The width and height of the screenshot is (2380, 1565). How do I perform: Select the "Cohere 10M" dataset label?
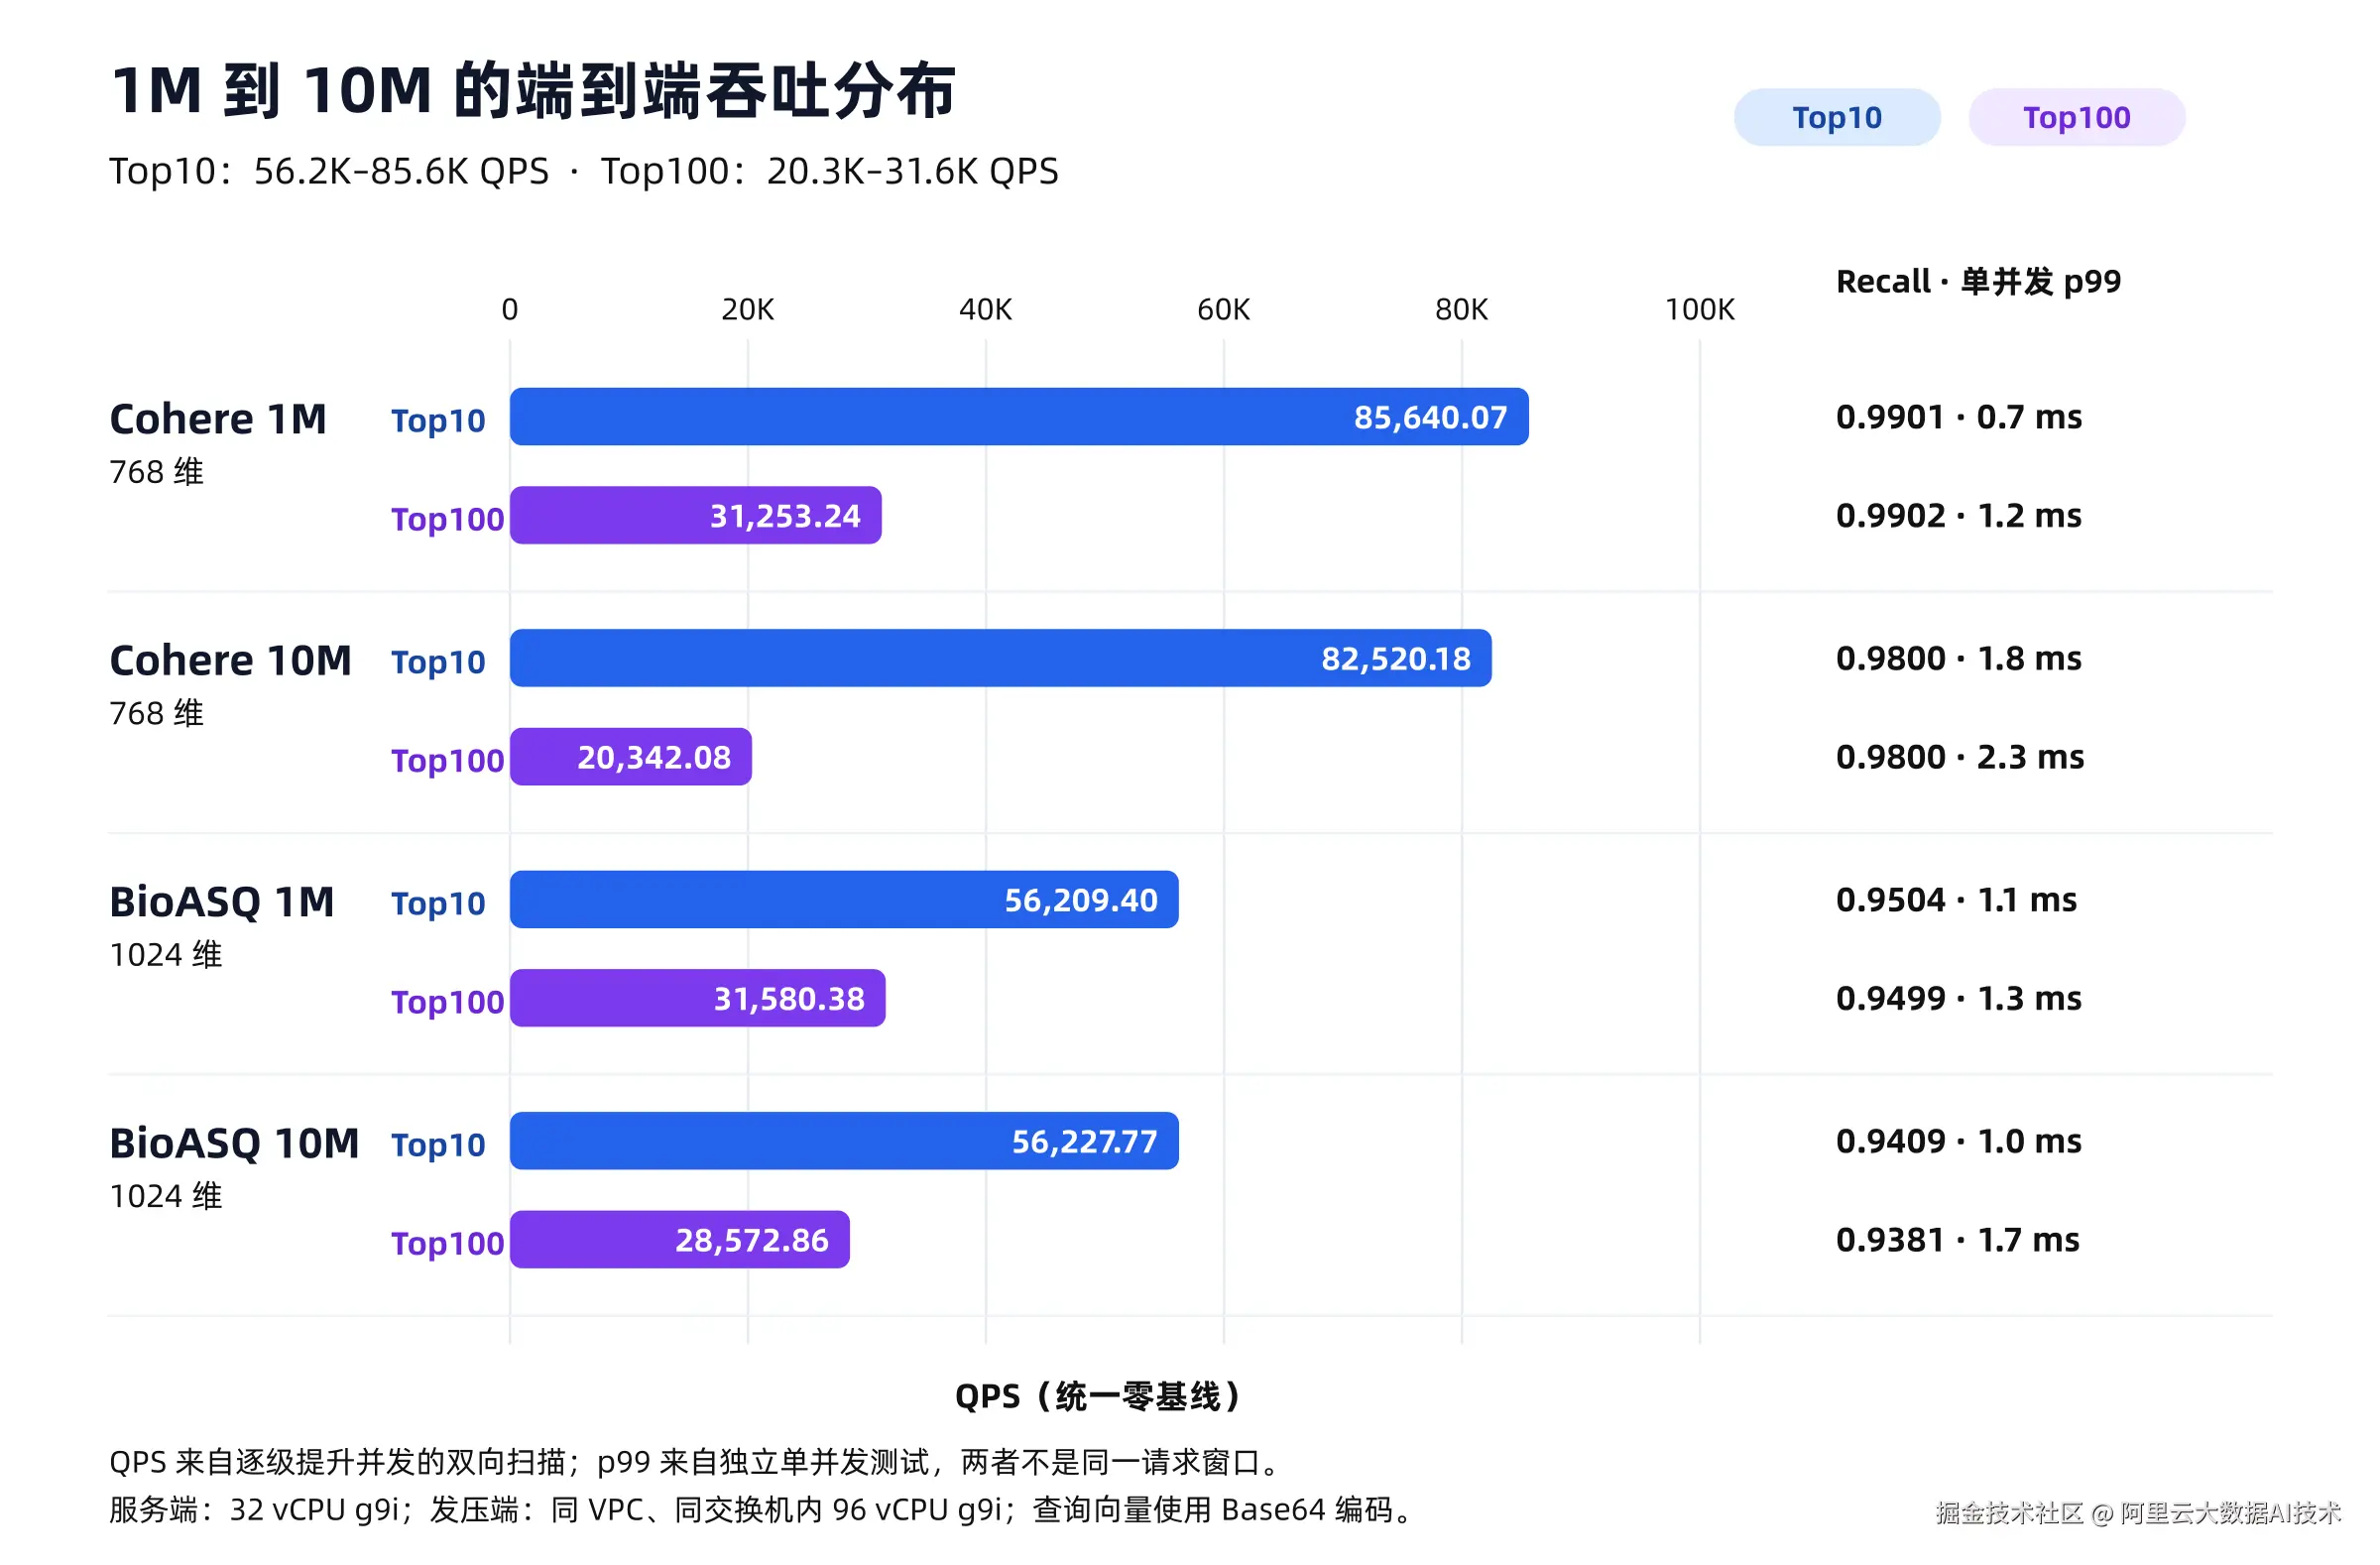(x=230, y=661)
